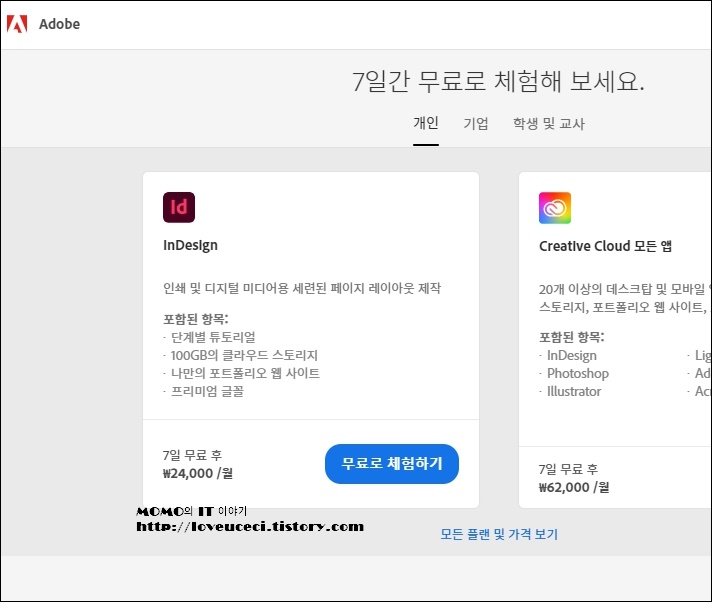Click 7일 무료 후 text in InDesign card
The height and width of the screenshot is (602, 712).
[x=193, y=455]
